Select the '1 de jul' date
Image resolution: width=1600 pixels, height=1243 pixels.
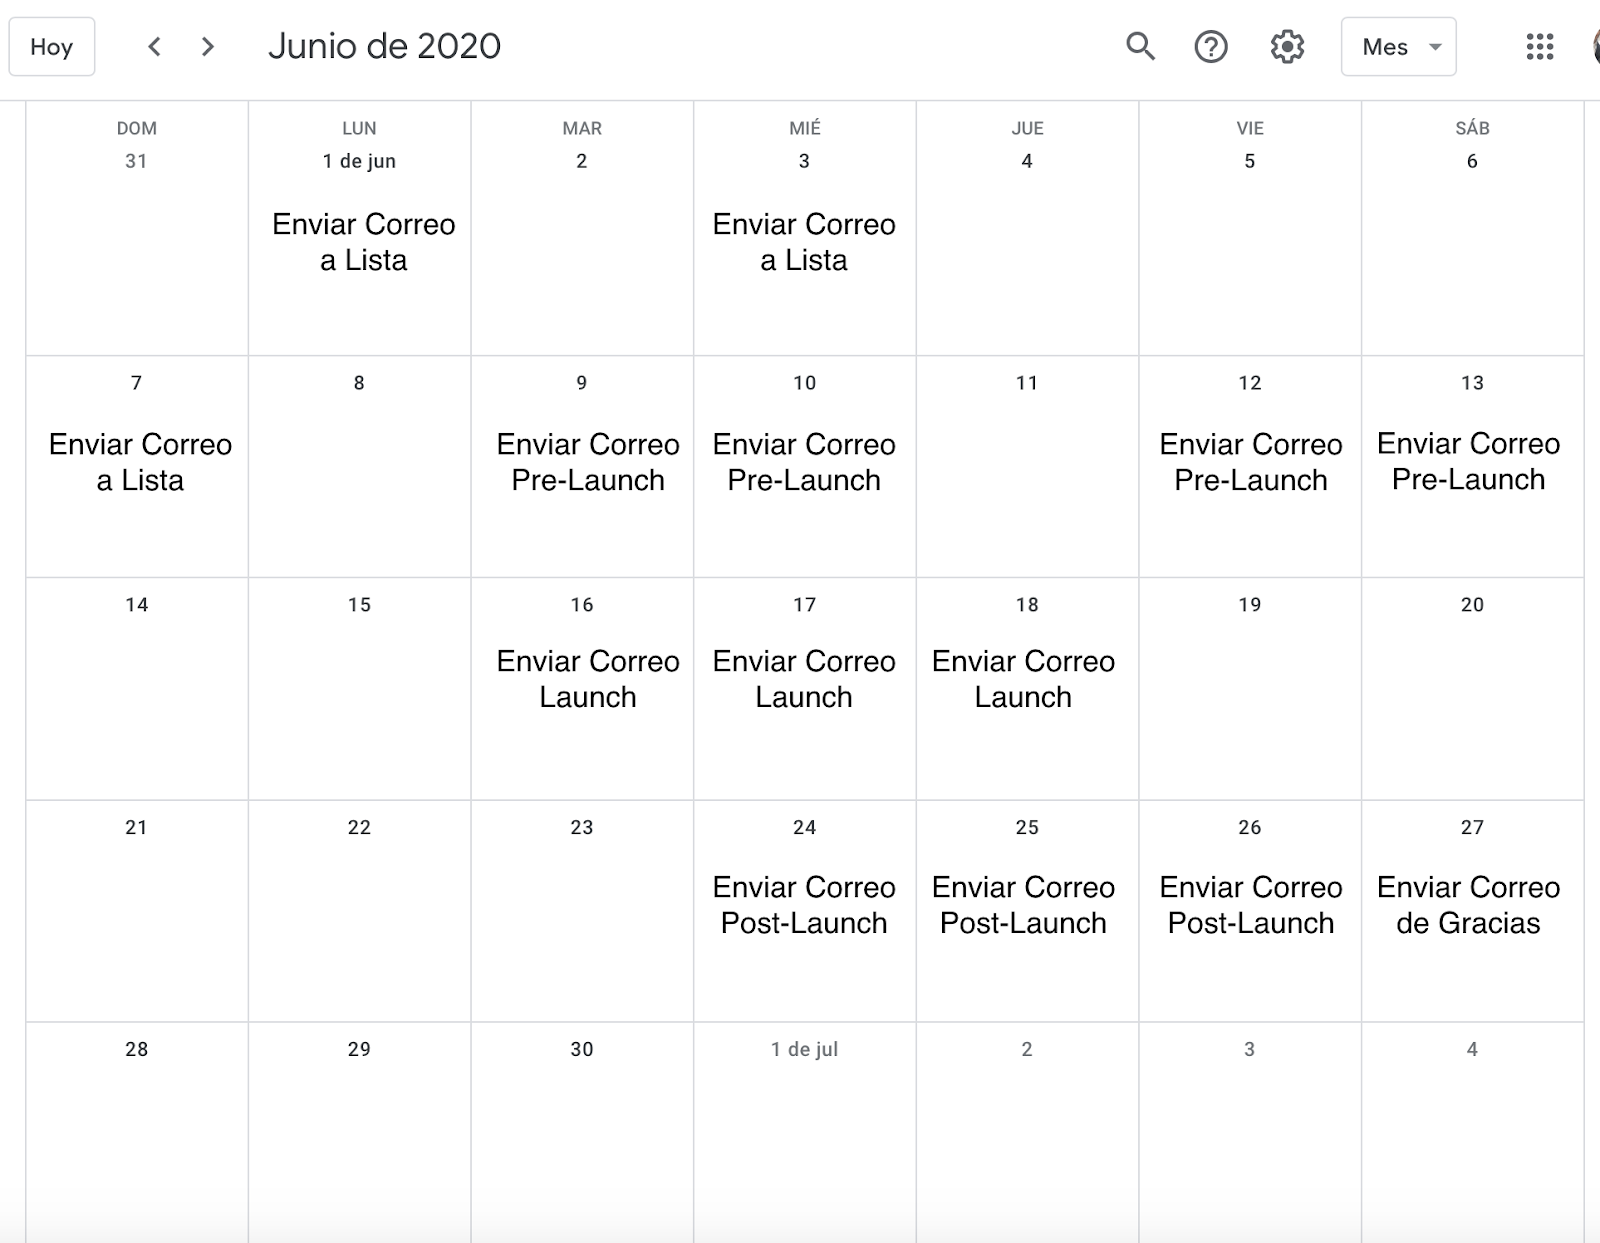tap(804, 1049)
